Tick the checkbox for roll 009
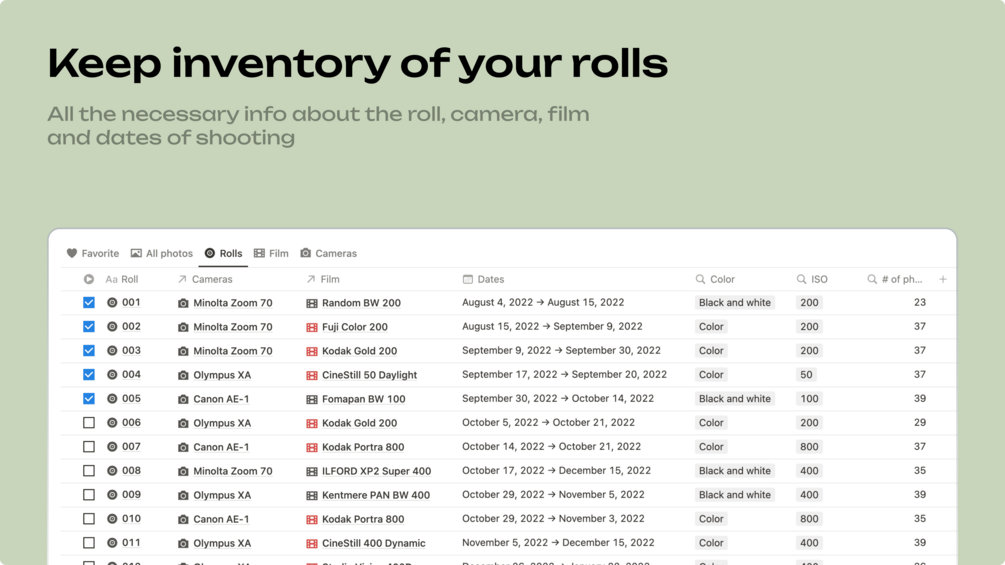This screenshot has height=565, width=1005. click(x=89, y=495)
